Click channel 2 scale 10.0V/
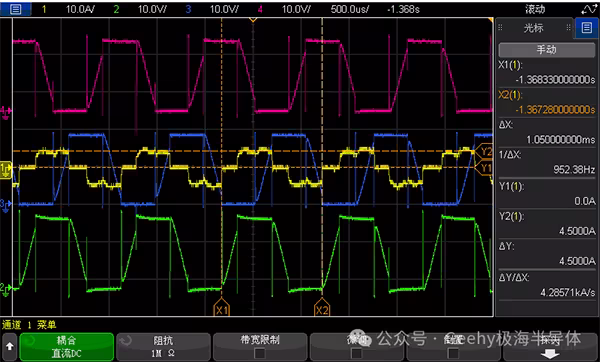Viewport: 600px width, 362px height. [x=152, y=9]
